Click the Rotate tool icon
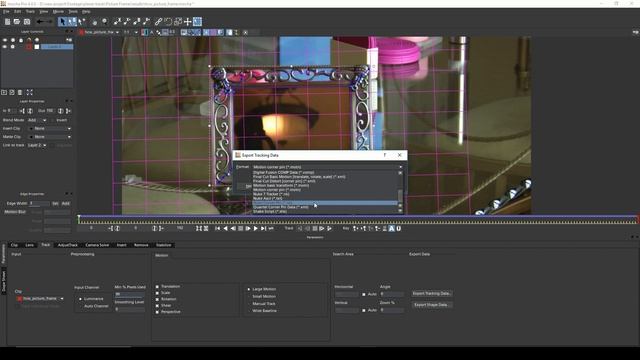The image size is (640, 360). pos(168,22)
